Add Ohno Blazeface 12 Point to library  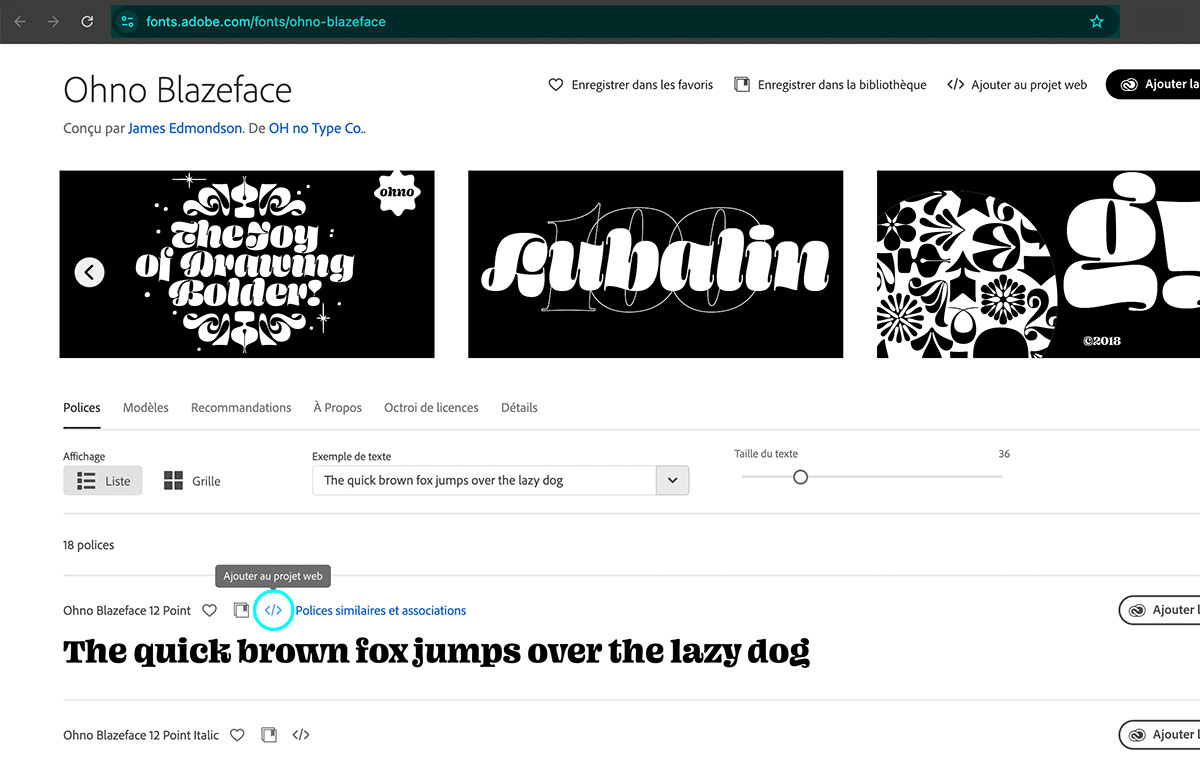pyautogui.click(x=241, y=610)
